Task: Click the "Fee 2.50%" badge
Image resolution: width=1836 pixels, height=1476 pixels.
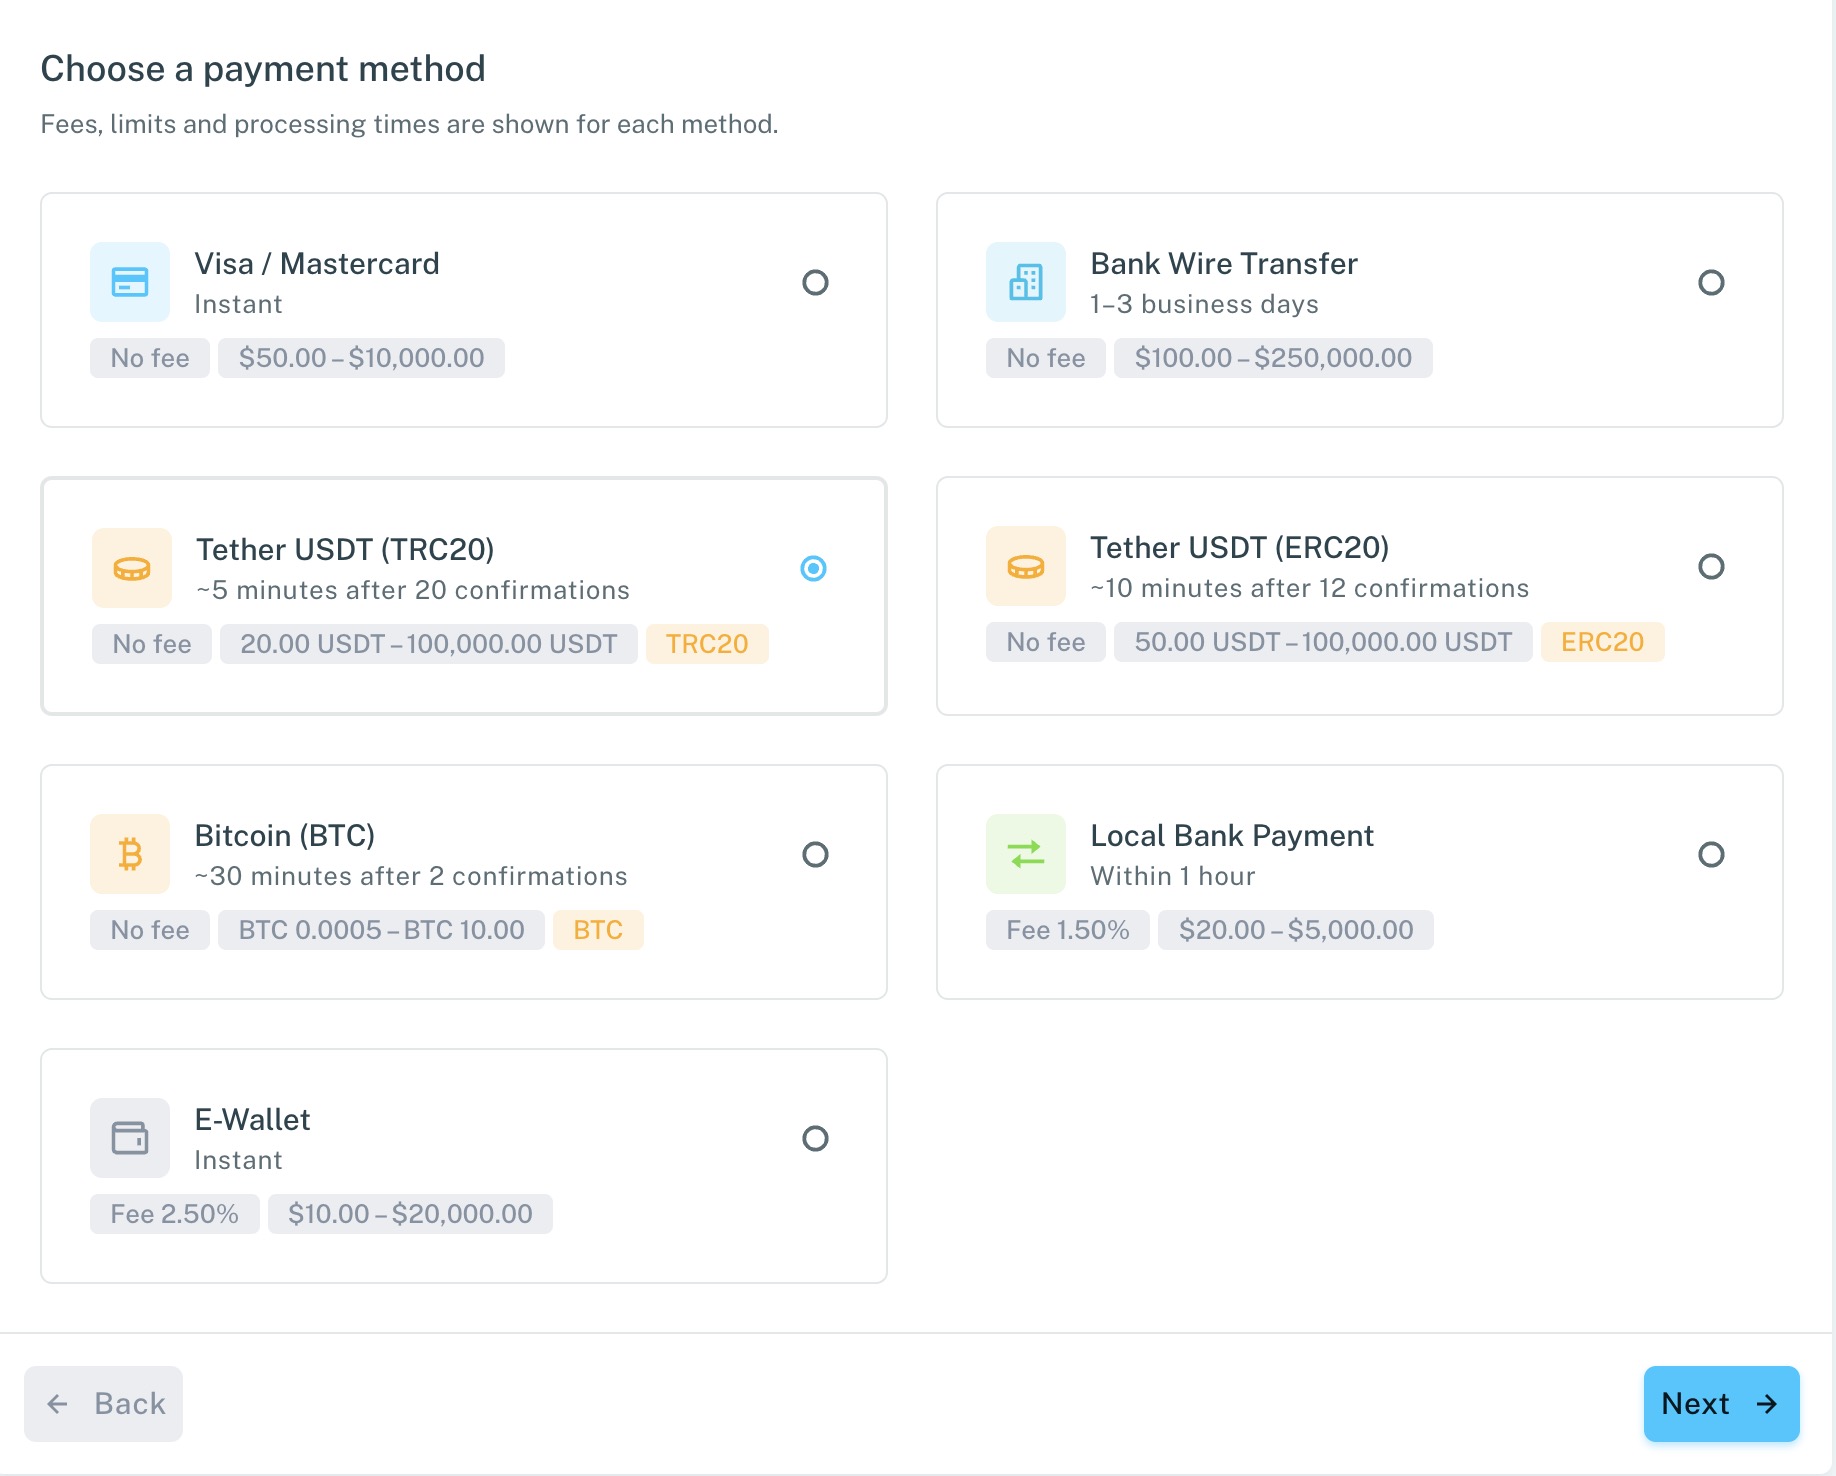Action: (175, 1214)
